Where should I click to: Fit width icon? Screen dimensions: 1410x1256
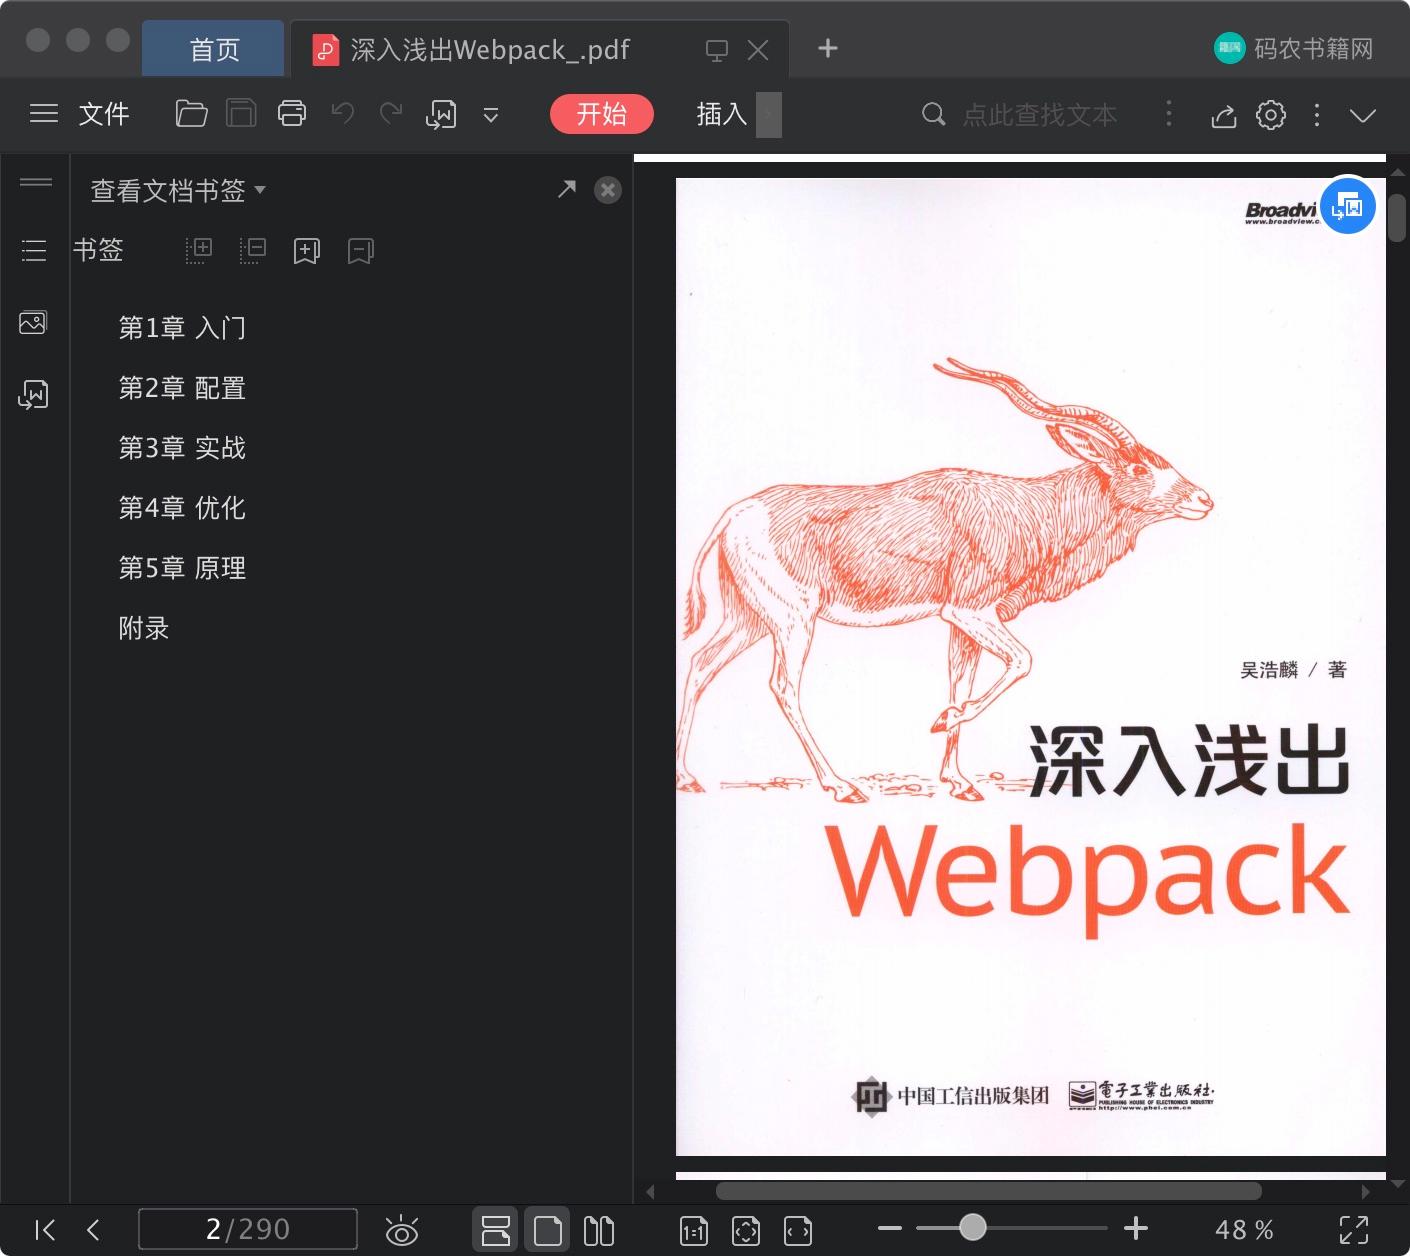tap(798, 1231)
